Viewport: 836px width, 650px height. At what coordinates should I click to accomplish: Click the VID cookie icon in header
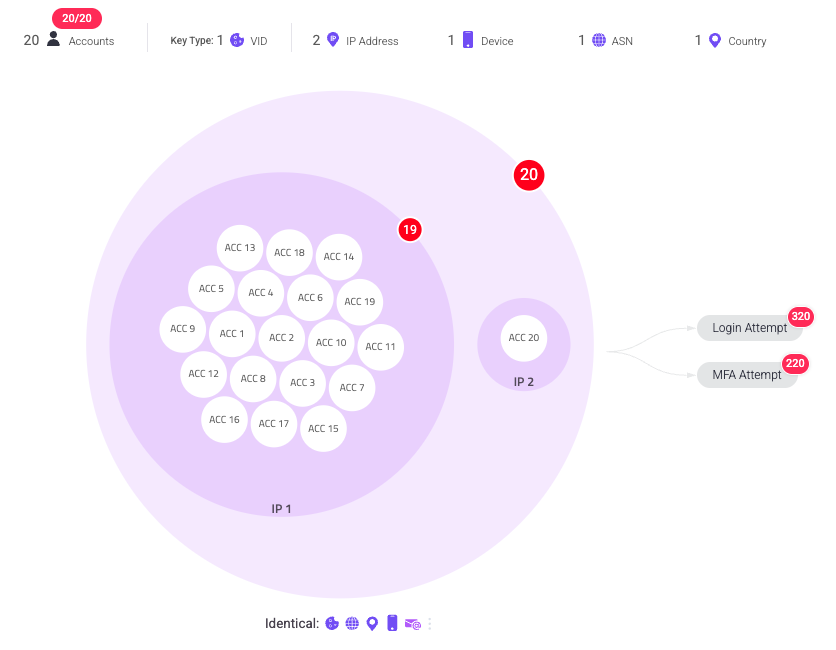pyautogui.click(x=237, y=40)
